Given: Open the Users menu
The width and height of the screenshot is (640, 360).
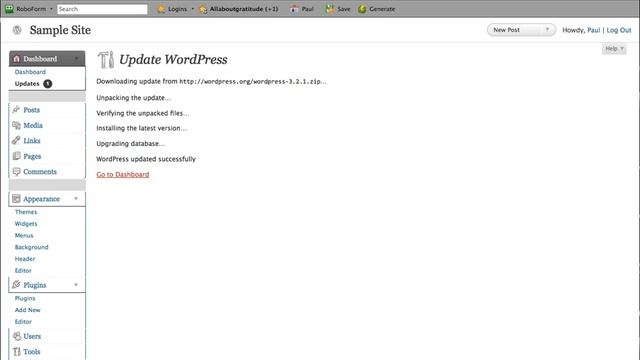Looking at the screenshot, I should pos(32,336).
